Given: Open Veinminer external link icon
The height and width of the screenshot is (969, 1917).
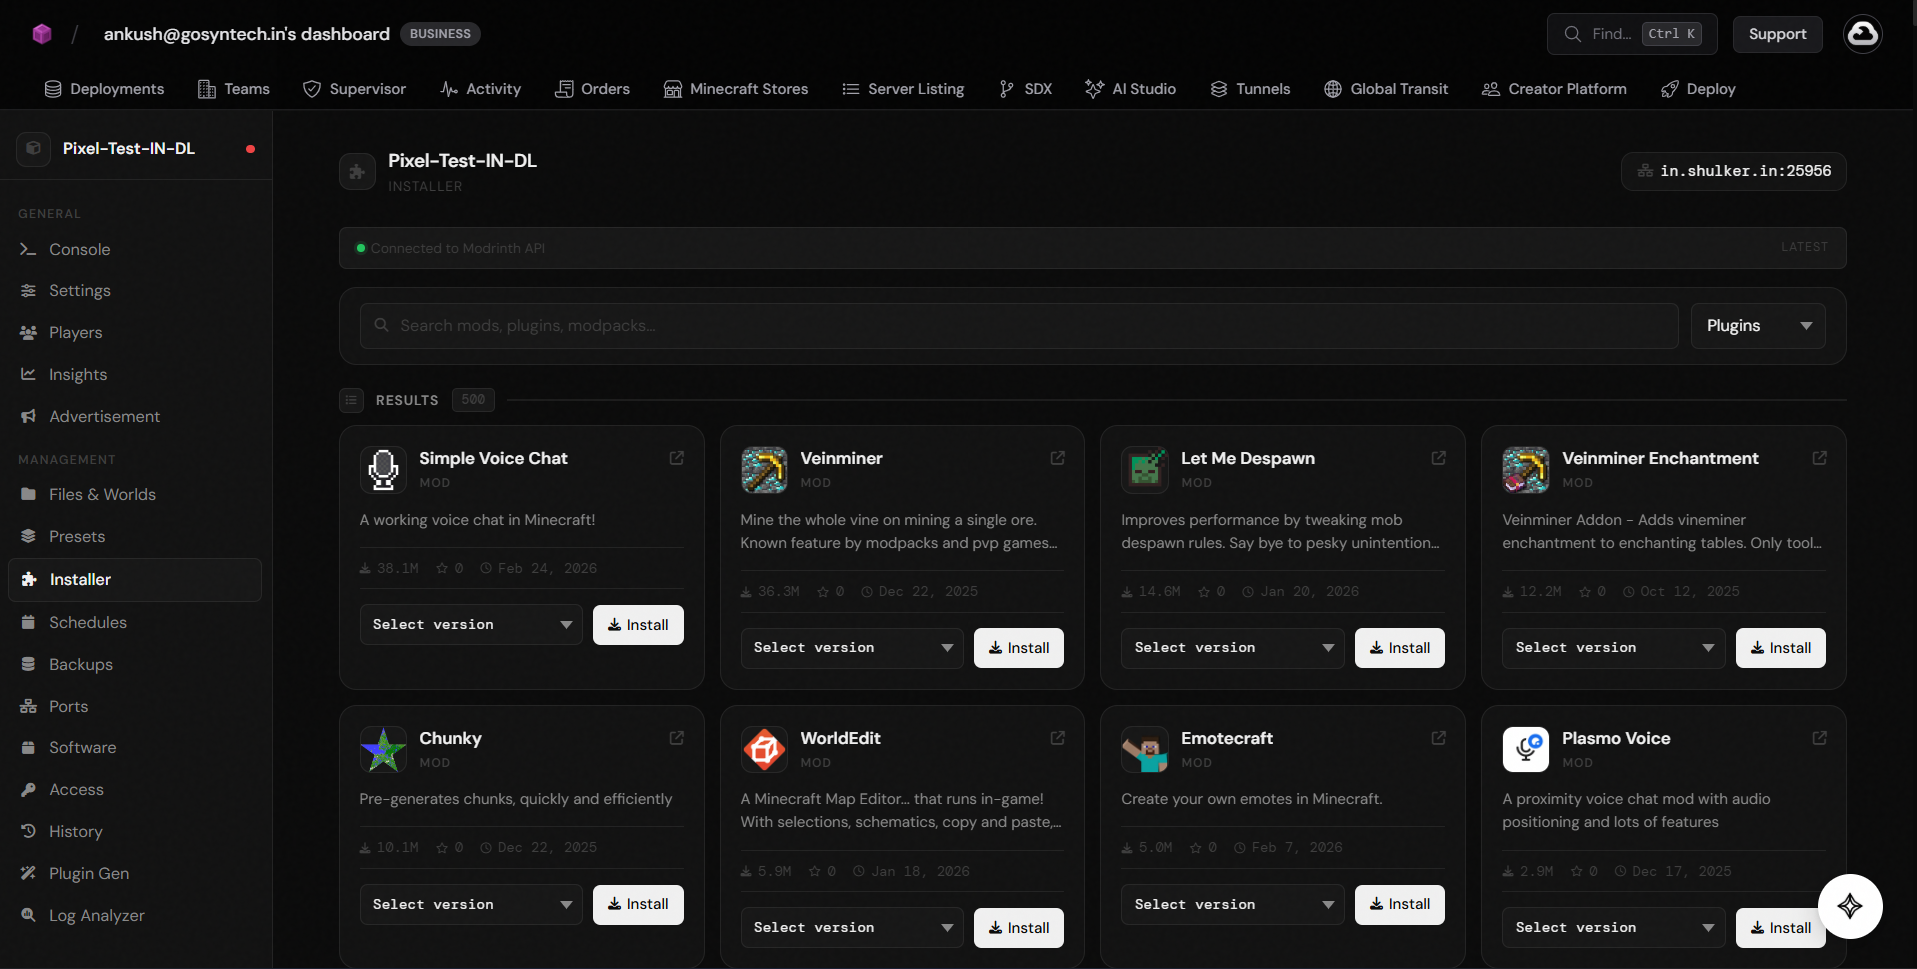Looking at the screenshot, I should [x=1058, y=458].
